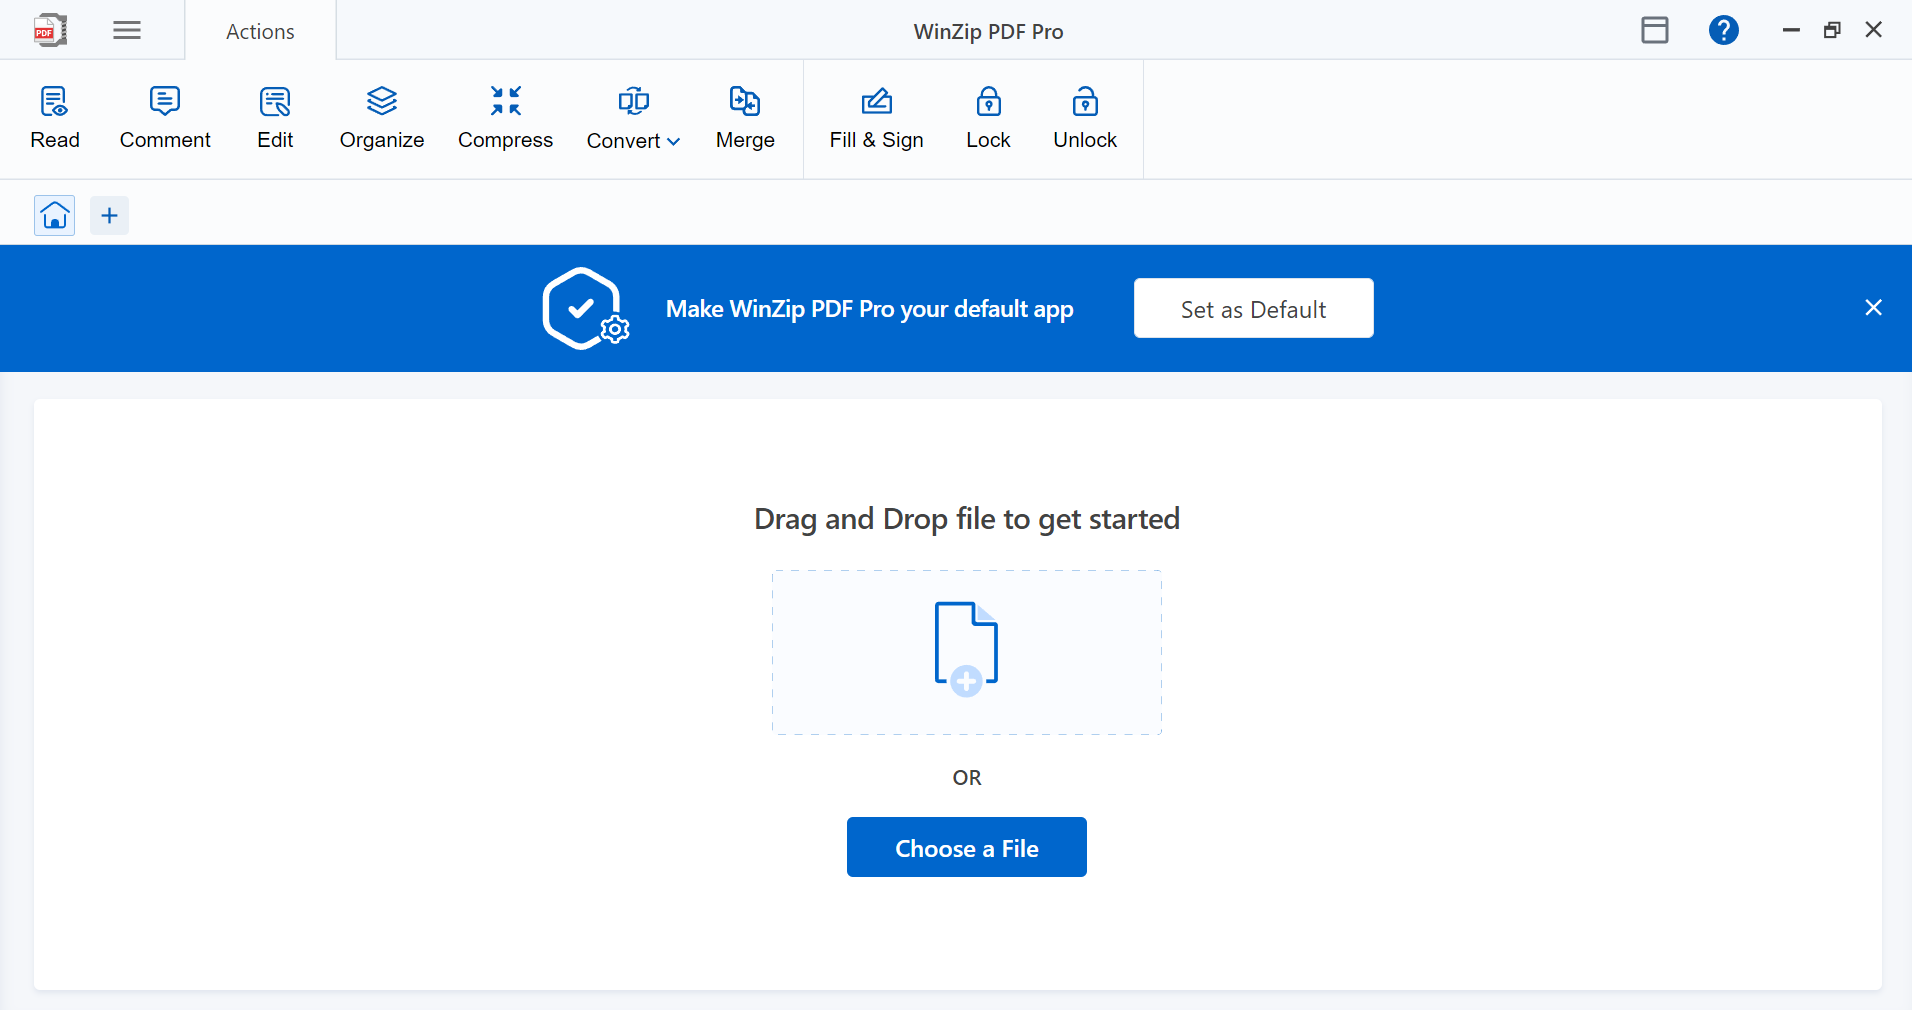Select the Edit tool
The height and width of the screenshot is (1010, 1912).
(274, 117)
